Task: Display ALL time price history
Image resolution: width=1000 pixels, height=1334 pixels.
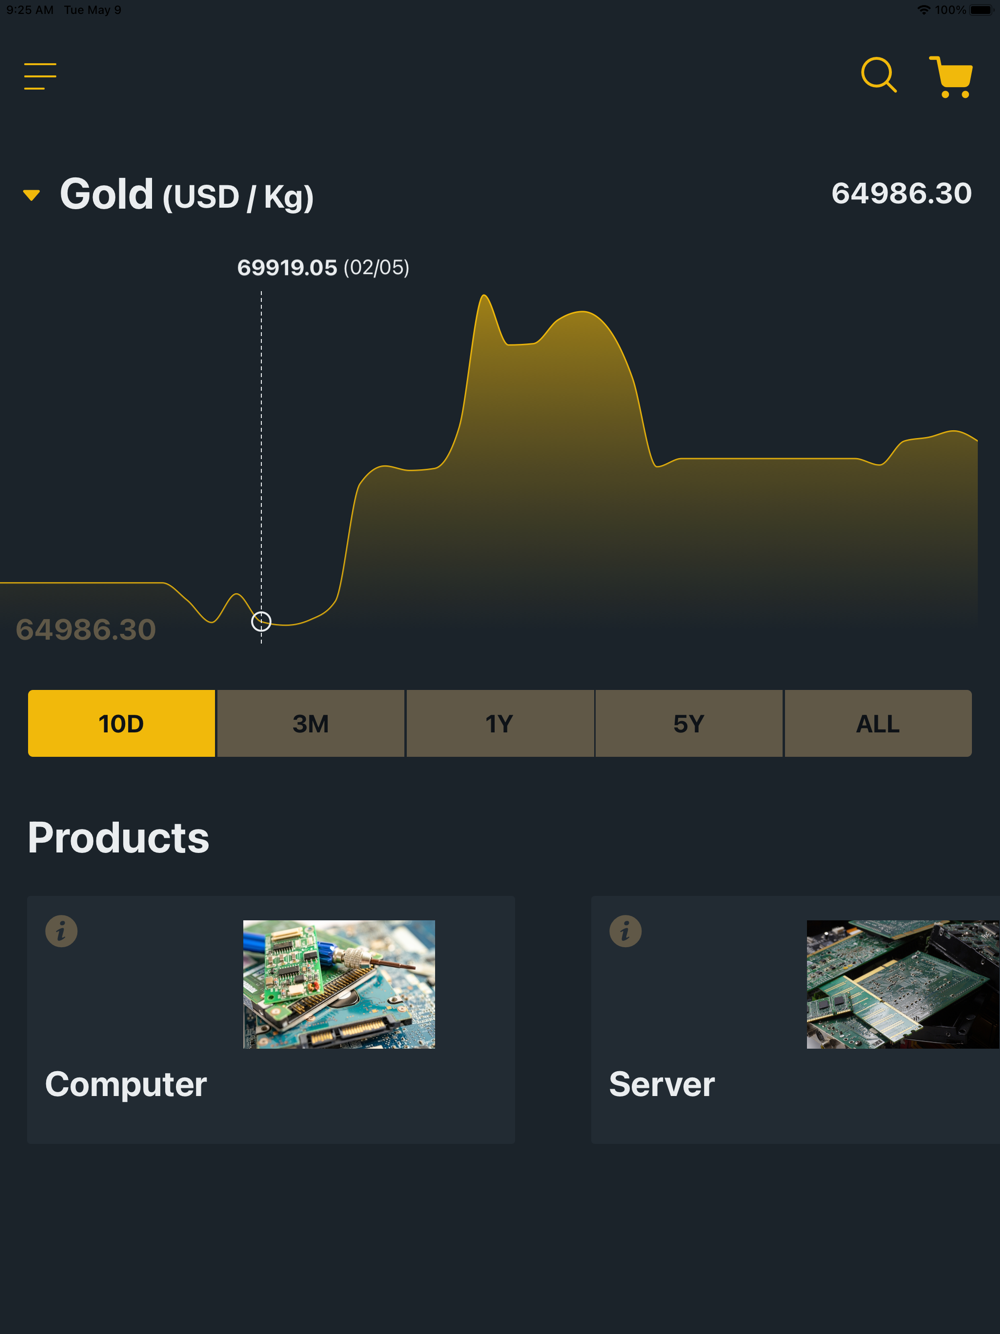Action: [x=877, y=723]
